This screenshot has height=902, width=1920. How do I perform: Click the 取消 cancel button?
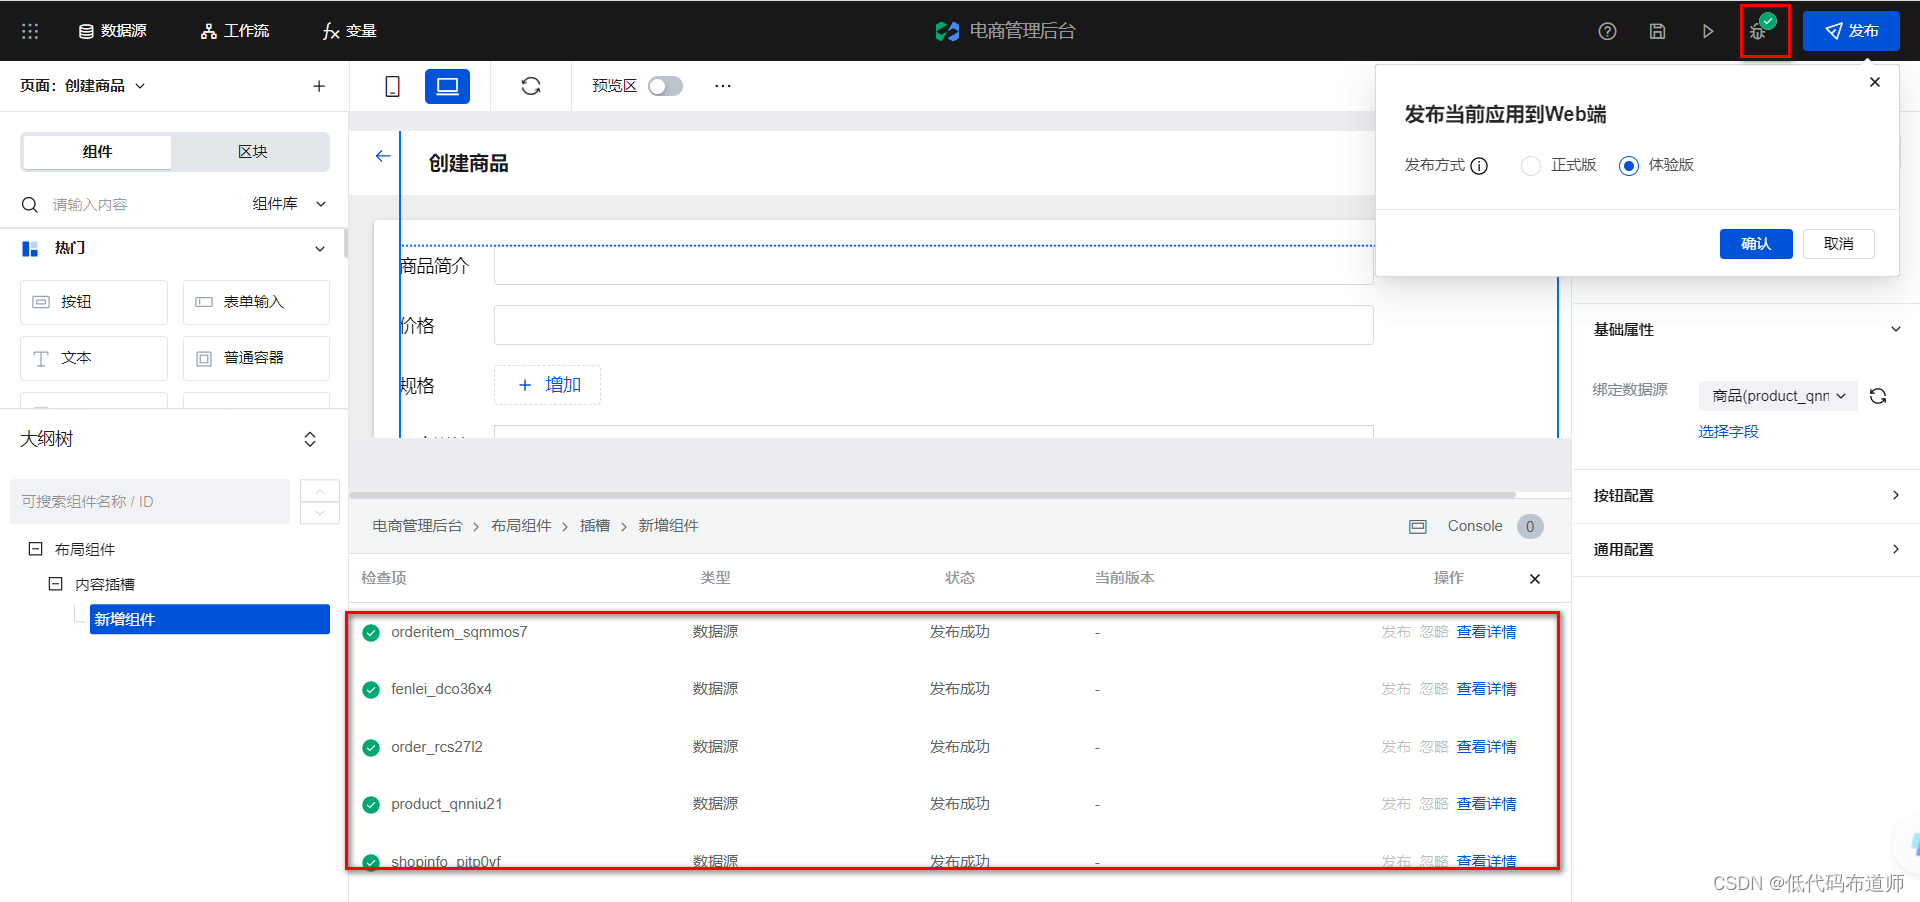coord(1838,244)
